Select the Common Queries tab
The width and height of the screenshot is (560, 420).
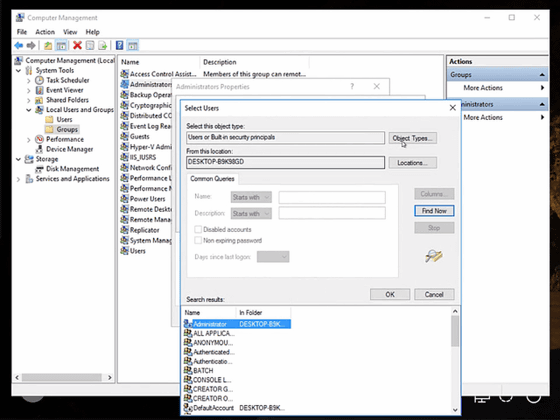pos(212,179)
